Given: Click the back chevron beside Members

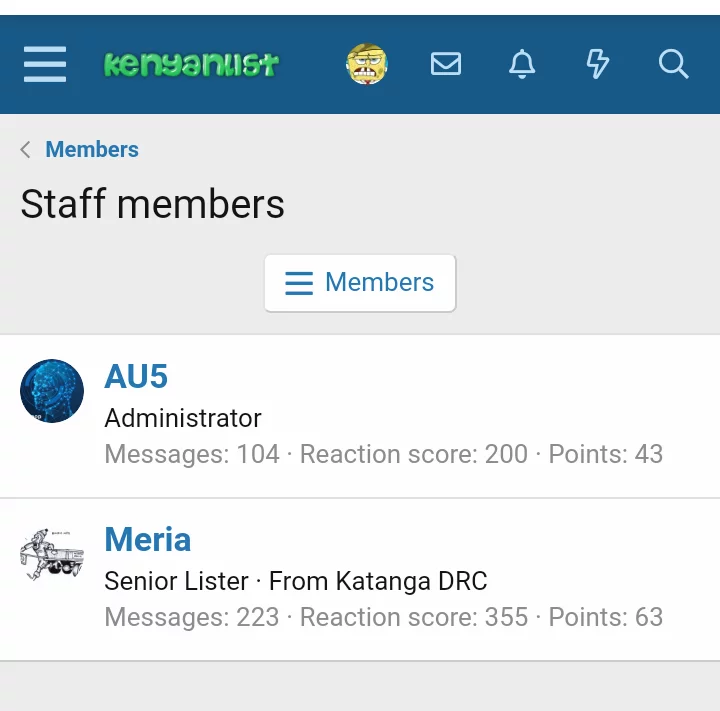Looking at the screenshot, I should tap(25, 150).
